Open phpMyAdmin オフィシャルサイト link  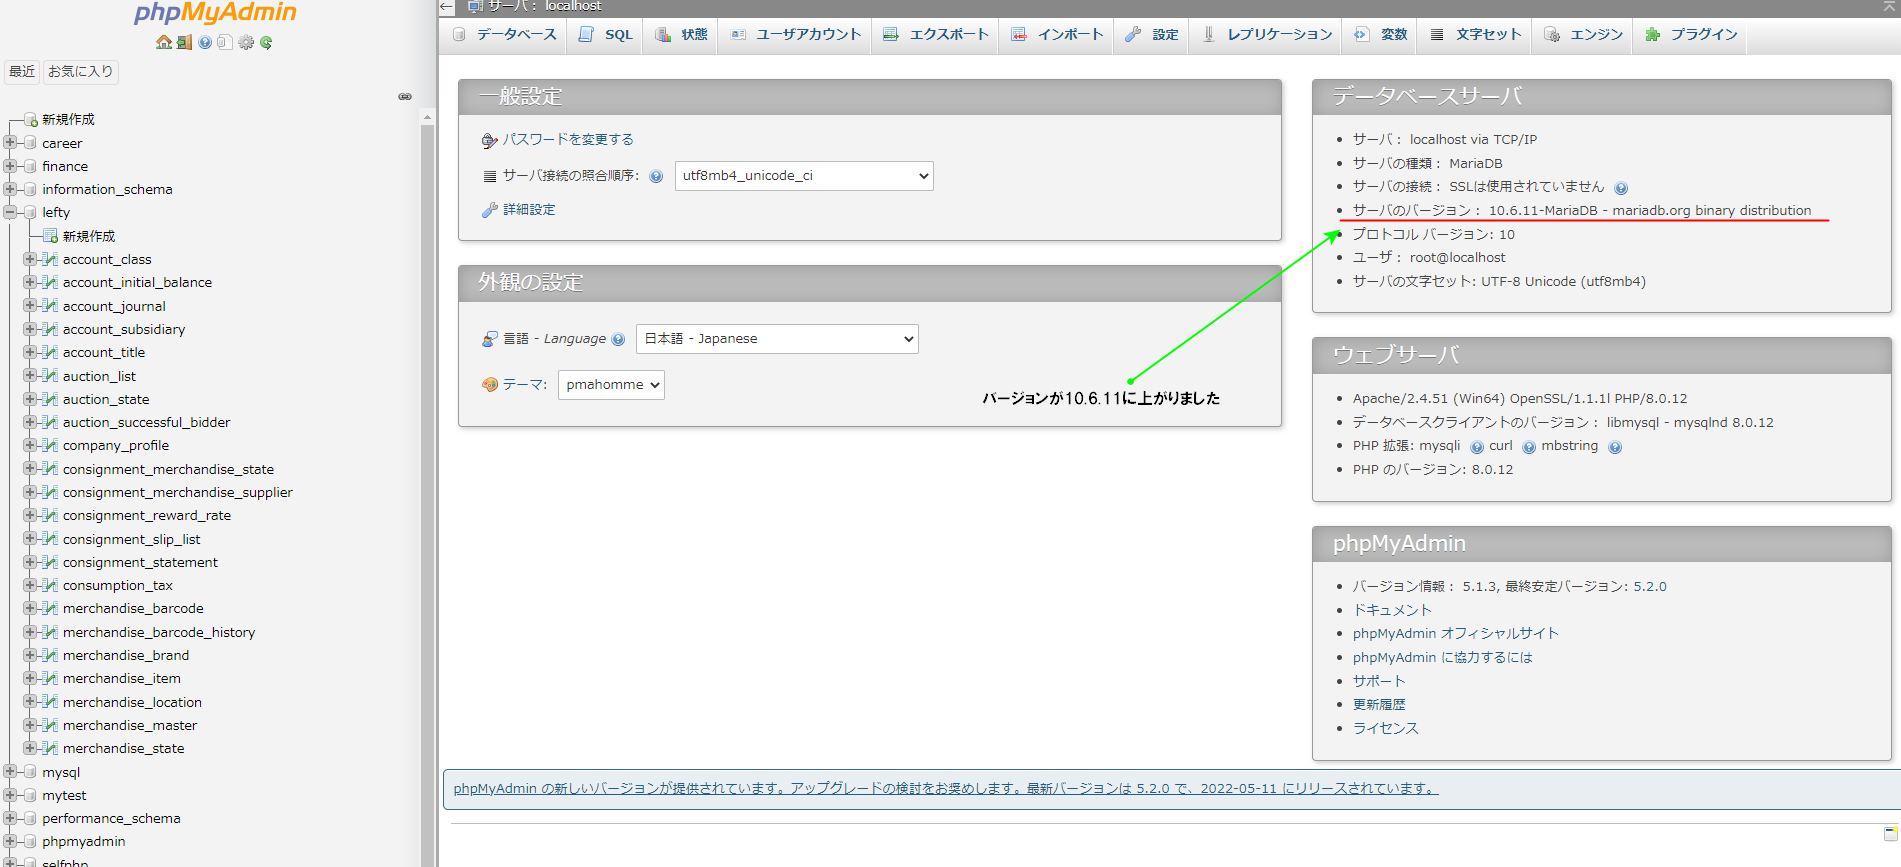coord(1455,634)
